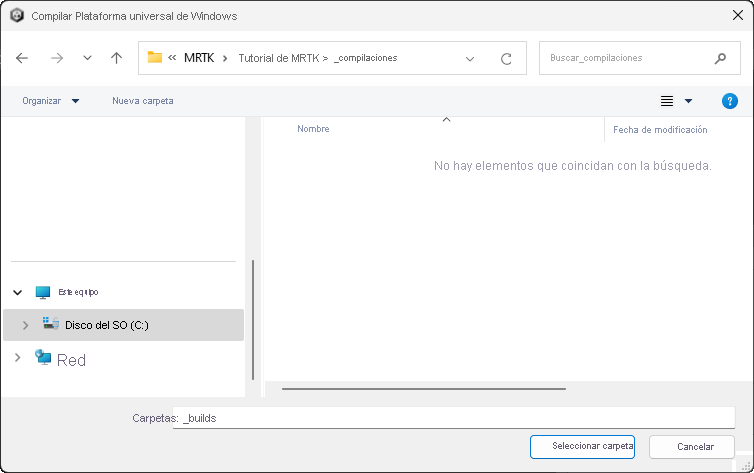Select Red in the navigation pane
Screen dimensions: 754x473
(x=71, y=360)
